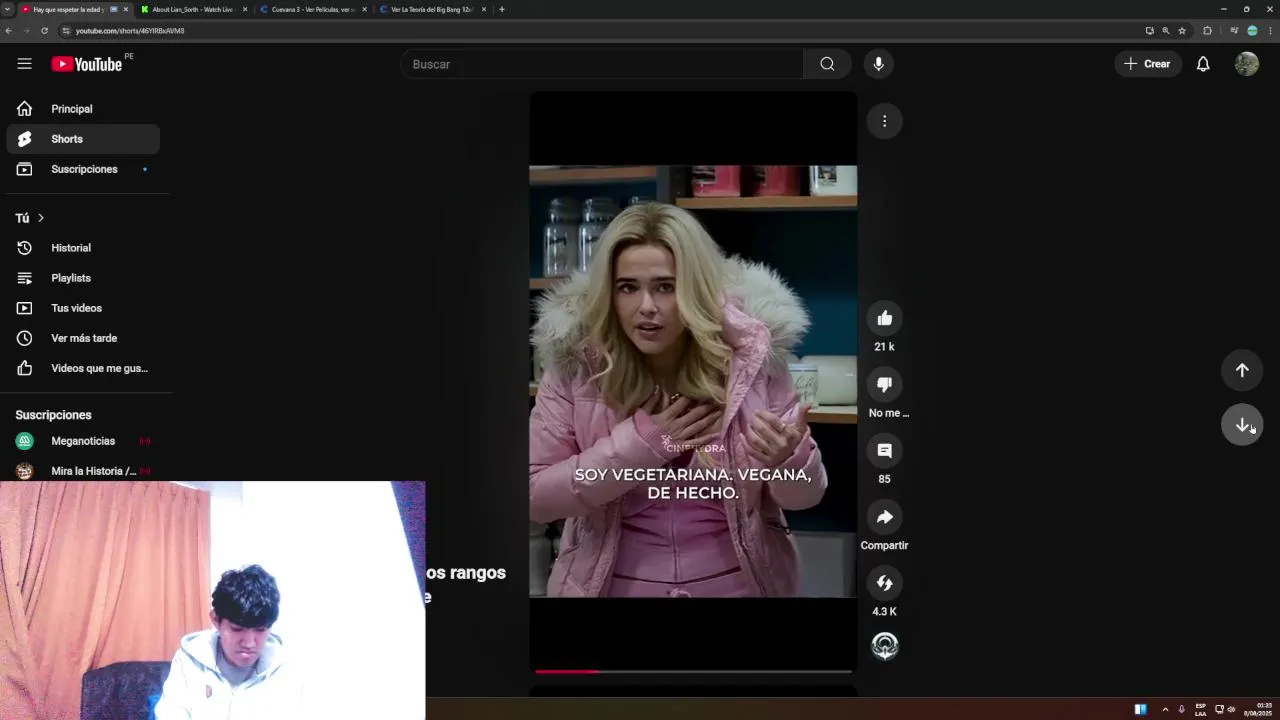
Task: Share this short using Compartir
Action: coord(884,517)
